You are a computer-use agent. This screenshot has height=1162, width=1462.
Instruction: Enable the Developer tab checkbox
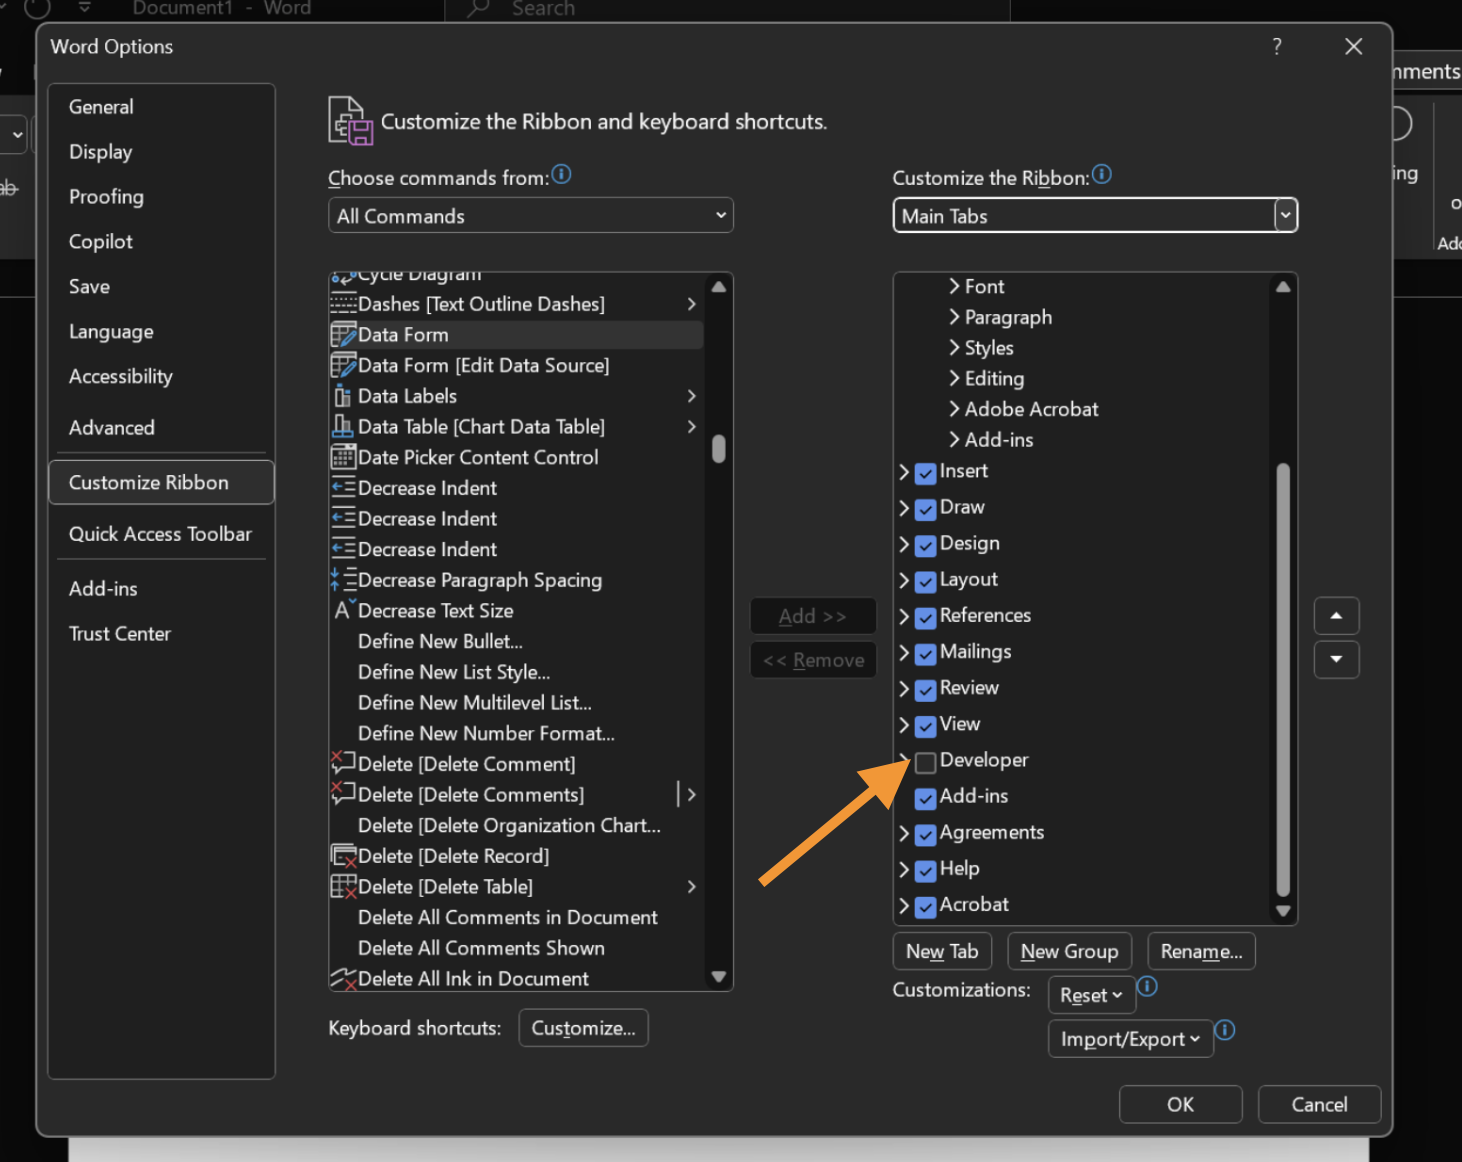[925, 763]
